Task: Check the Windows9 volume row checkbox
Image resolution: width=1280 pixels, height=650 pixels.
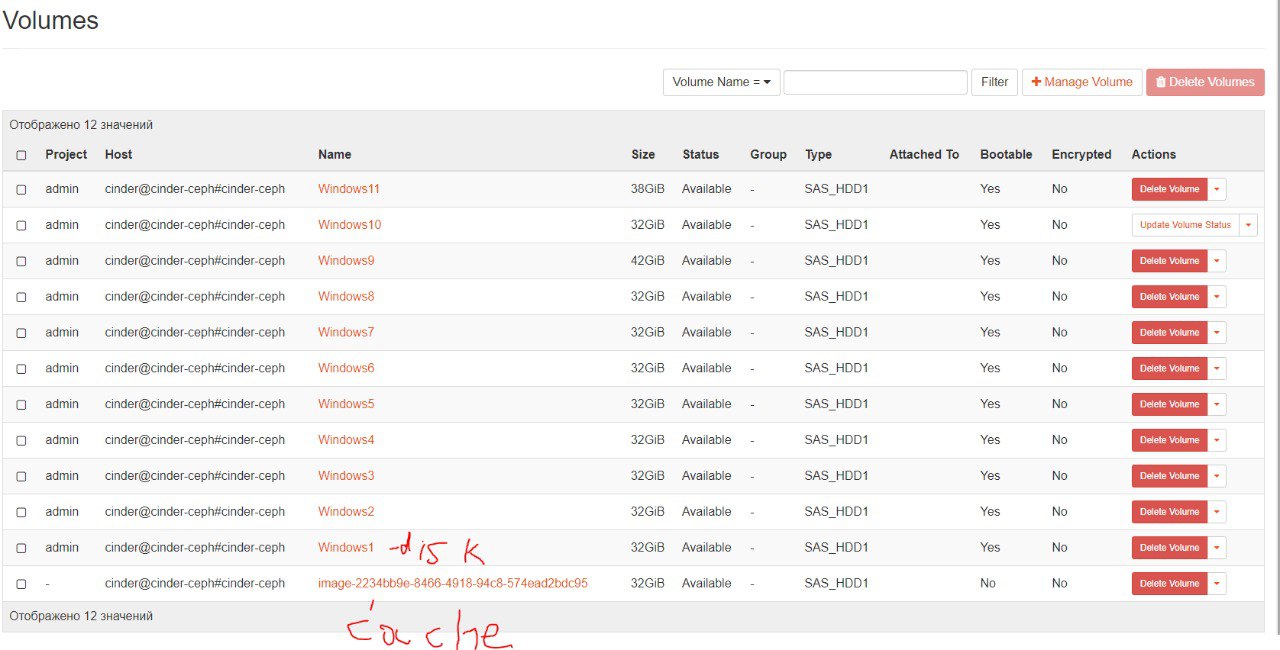Action: (21, 261)
